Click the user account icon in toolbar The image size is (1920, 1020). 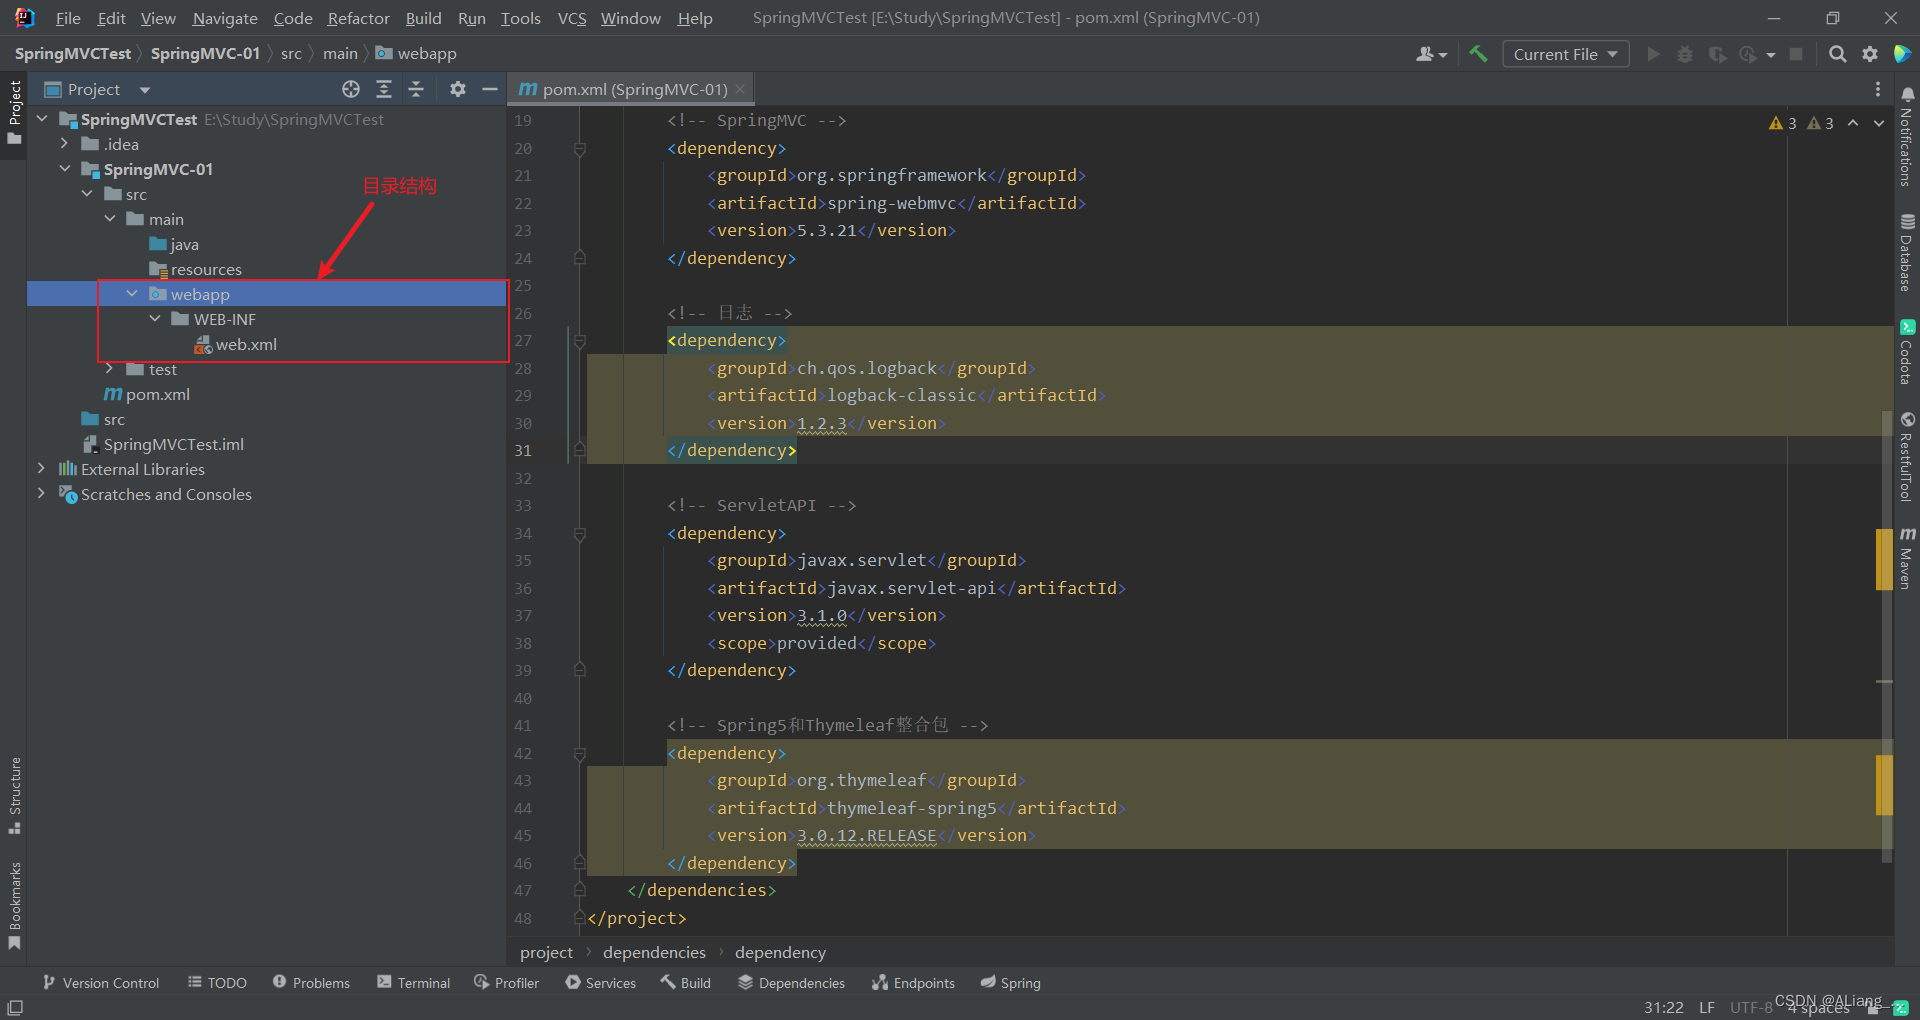click(x=1431, y=54)
